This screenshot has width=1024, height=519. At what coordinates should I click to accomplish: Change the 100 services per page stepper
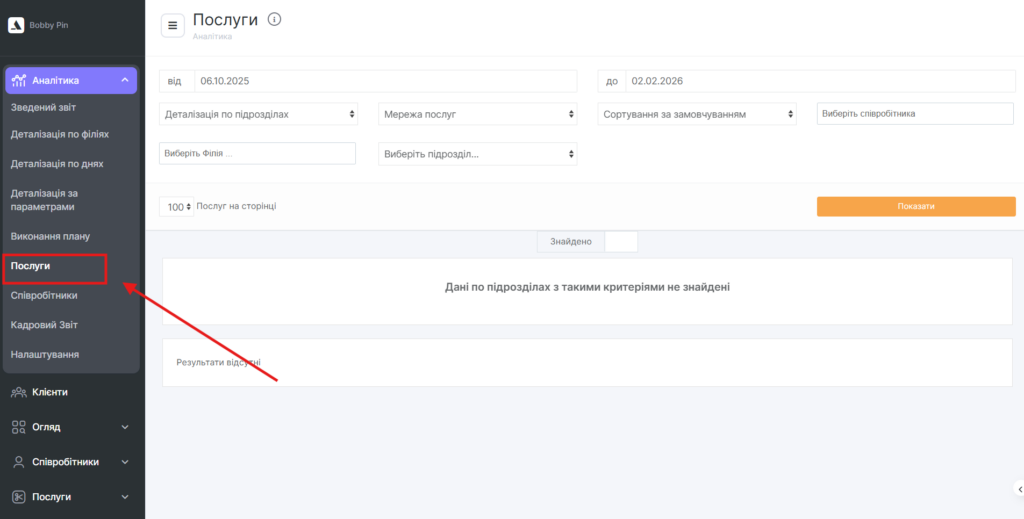pos(177,207)
